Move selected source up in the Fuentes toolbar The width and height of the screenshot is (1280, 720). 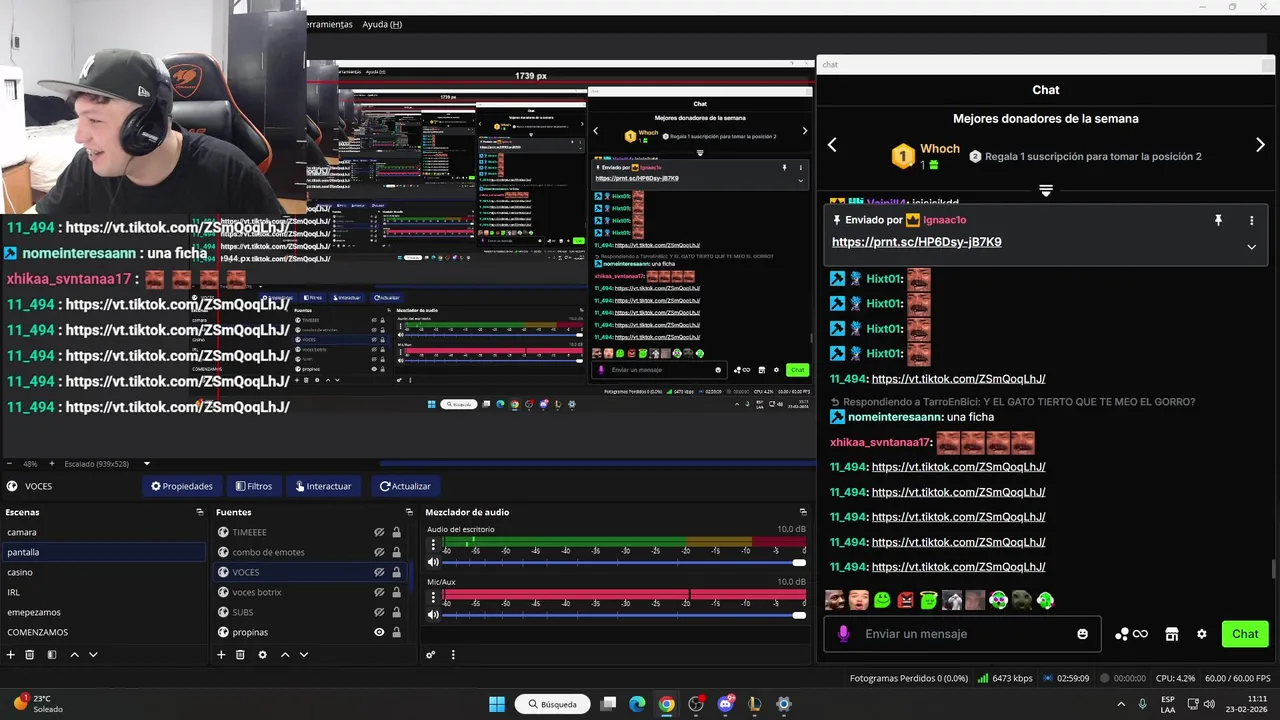[285, 655]
